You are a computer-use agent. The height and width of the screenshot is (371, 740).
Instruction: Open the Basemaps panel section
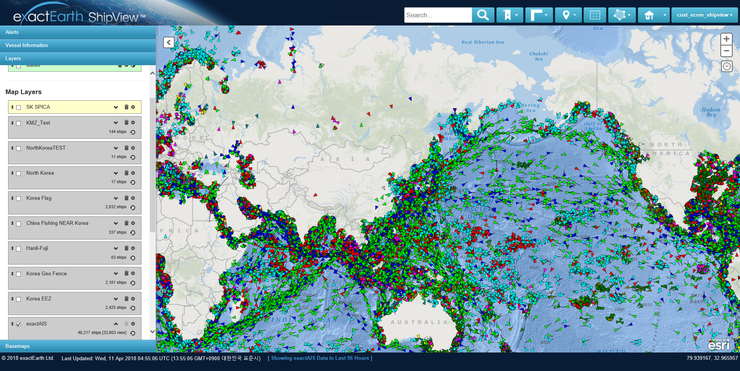(x=78, y=346)
